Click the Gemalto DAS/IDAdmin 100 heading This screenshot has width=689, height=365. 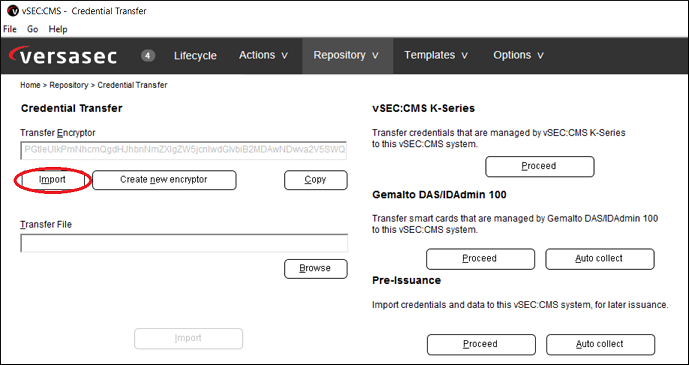pos(439,194)
